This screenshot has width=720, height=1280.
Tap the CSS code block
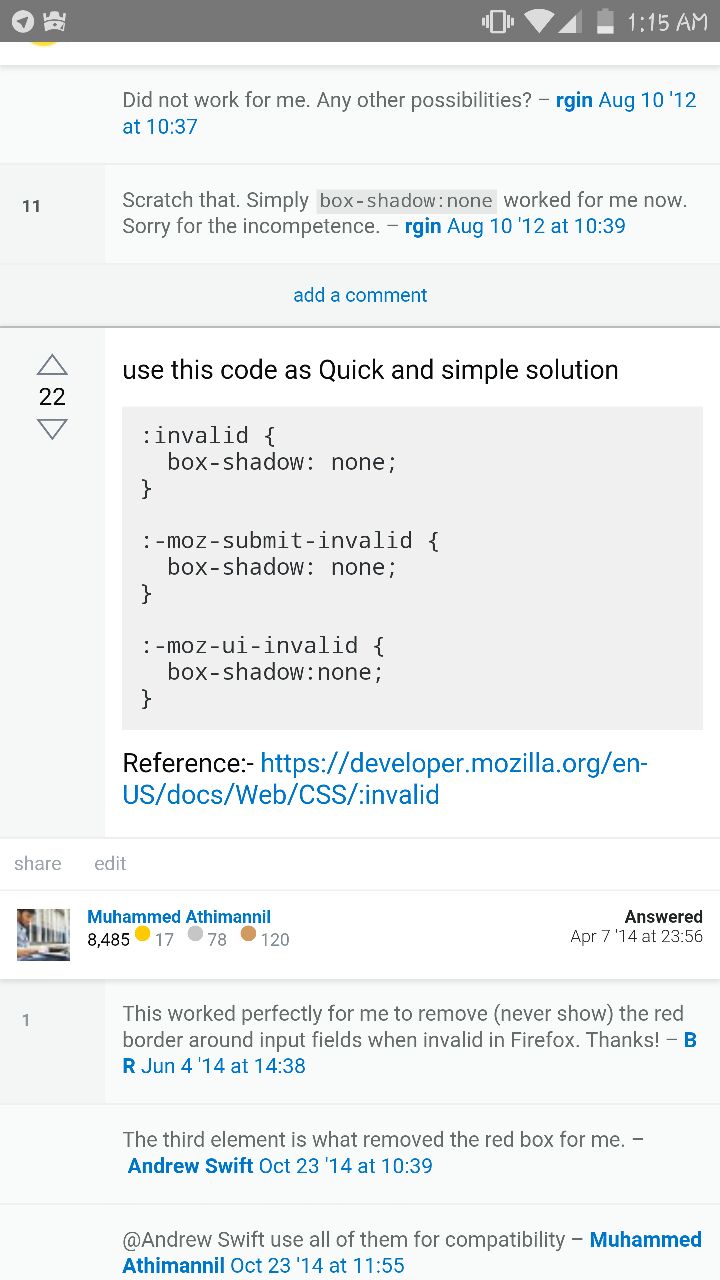coord(412,567)
